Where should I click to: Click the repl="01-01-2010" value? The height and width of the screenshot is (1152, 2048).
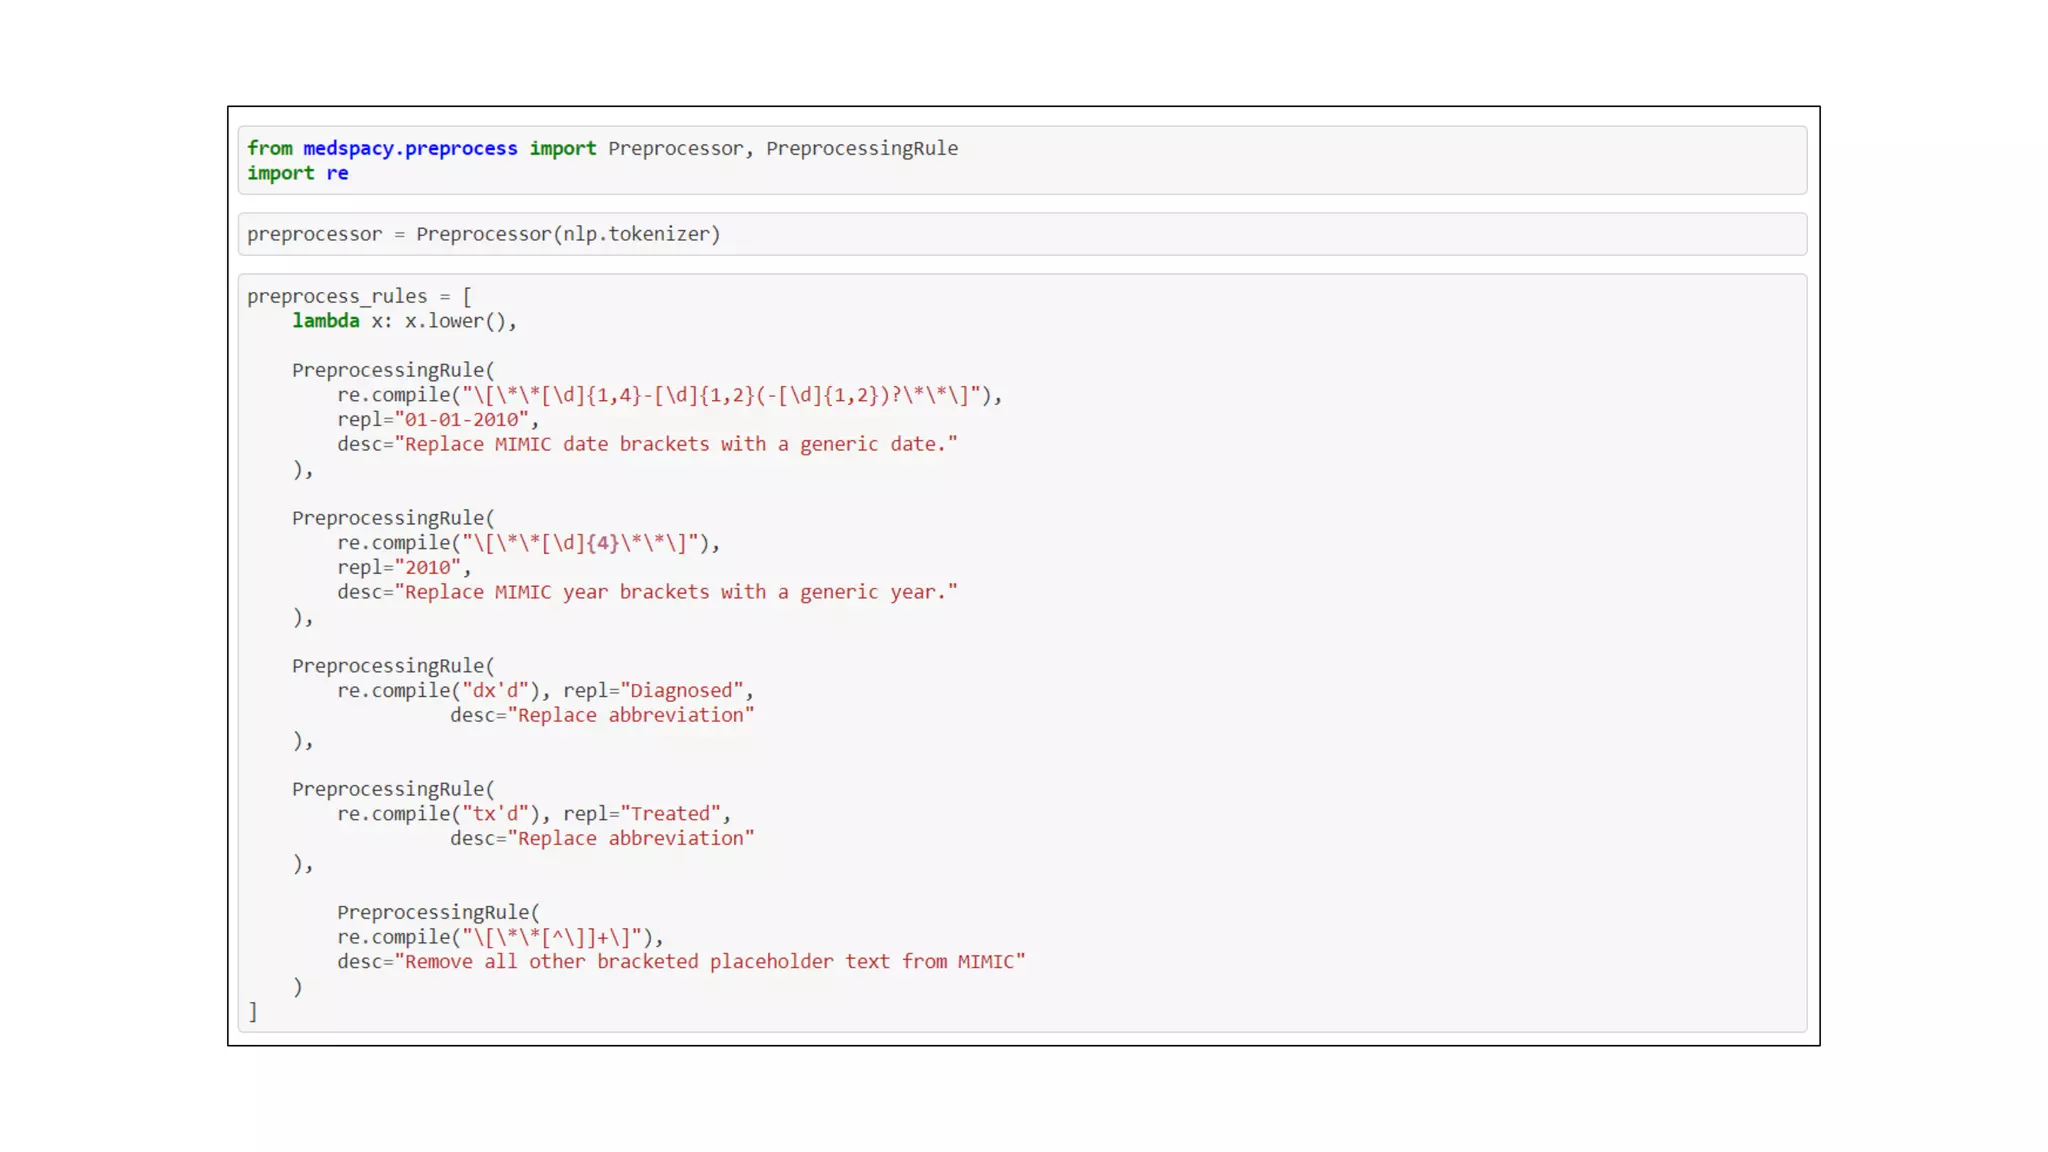(461, 420)
